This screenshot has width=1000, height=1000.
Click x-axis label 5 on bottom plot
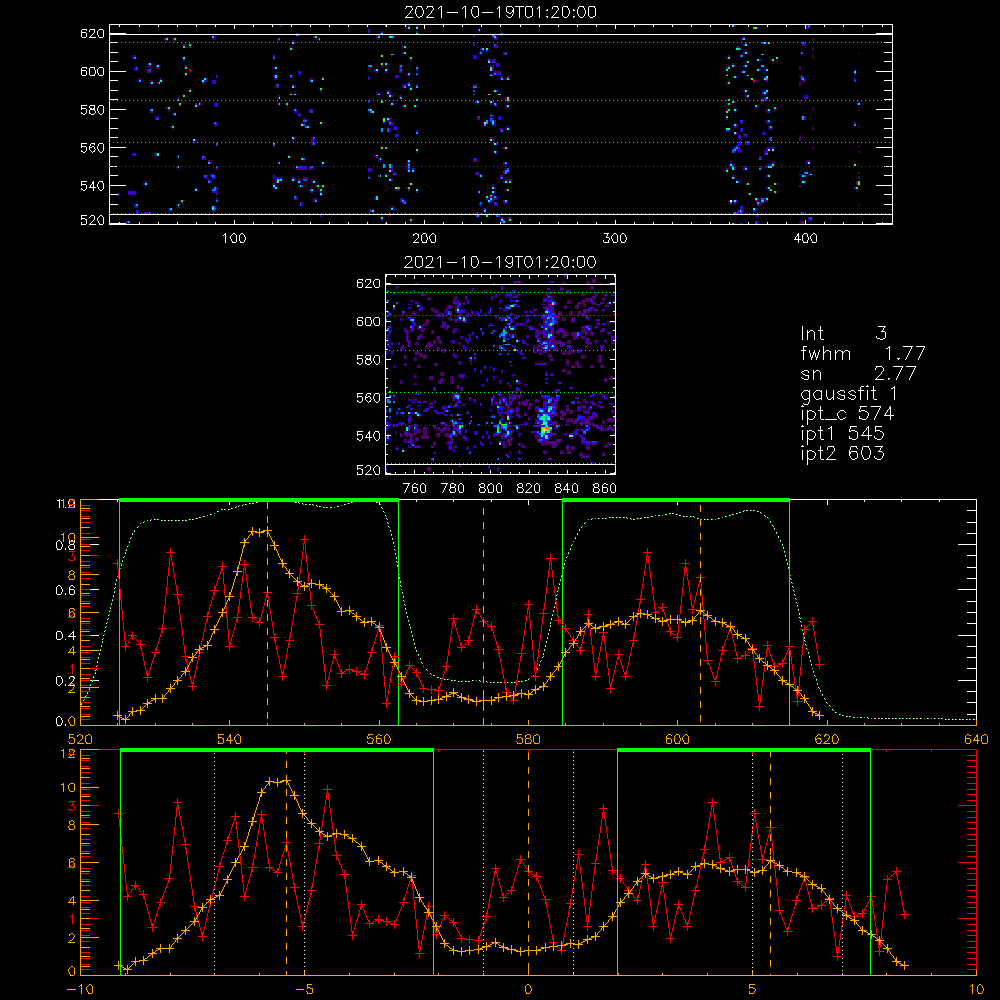pos(752,990)
